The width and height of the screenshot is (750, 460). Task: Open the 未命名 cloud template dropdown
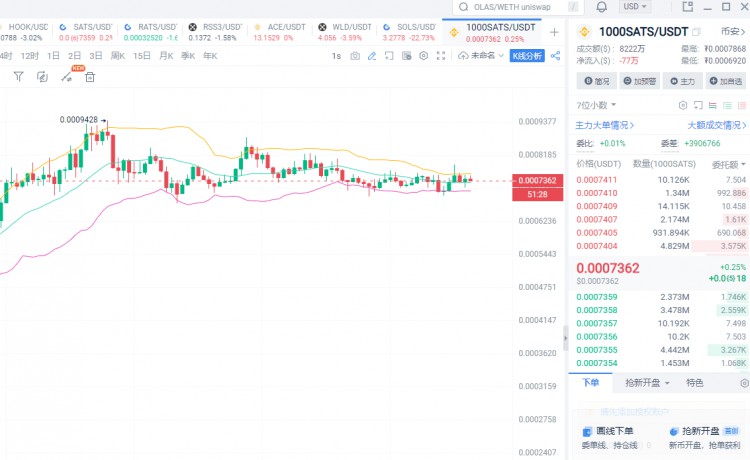(x=481, y=55)
